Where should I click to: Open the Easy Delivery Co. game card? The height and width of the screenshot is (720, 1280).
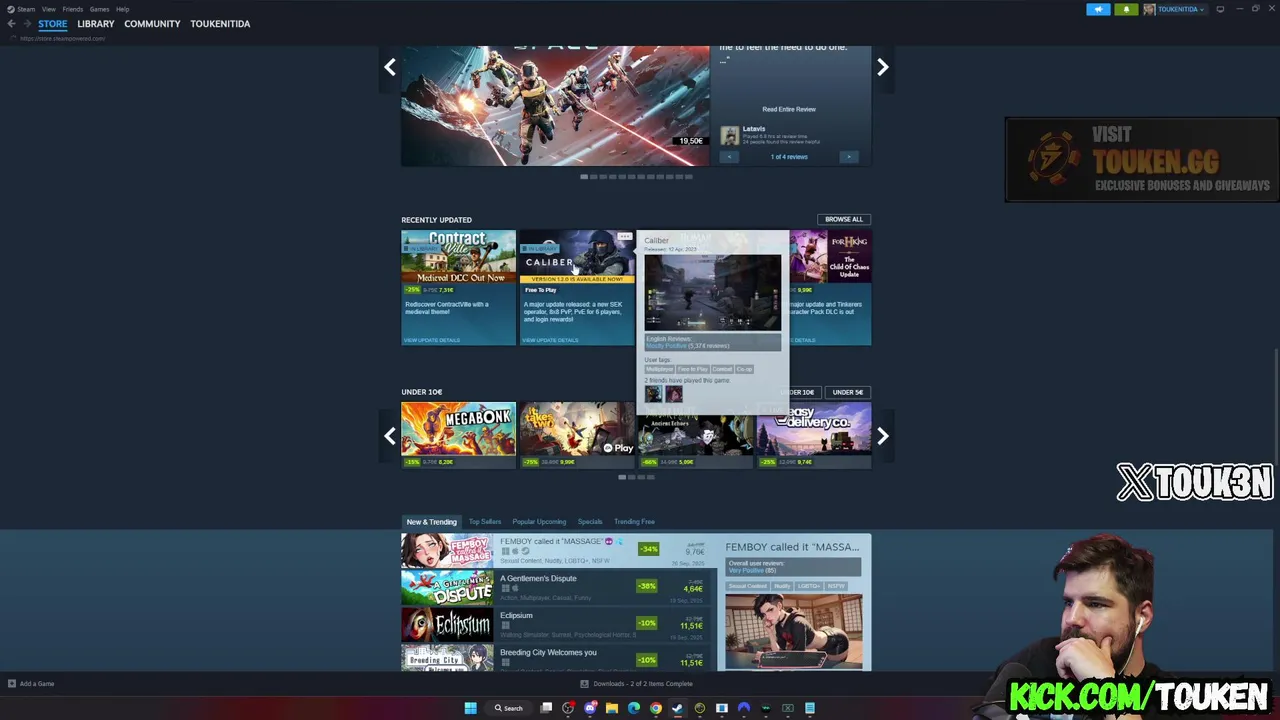(814, 435)
